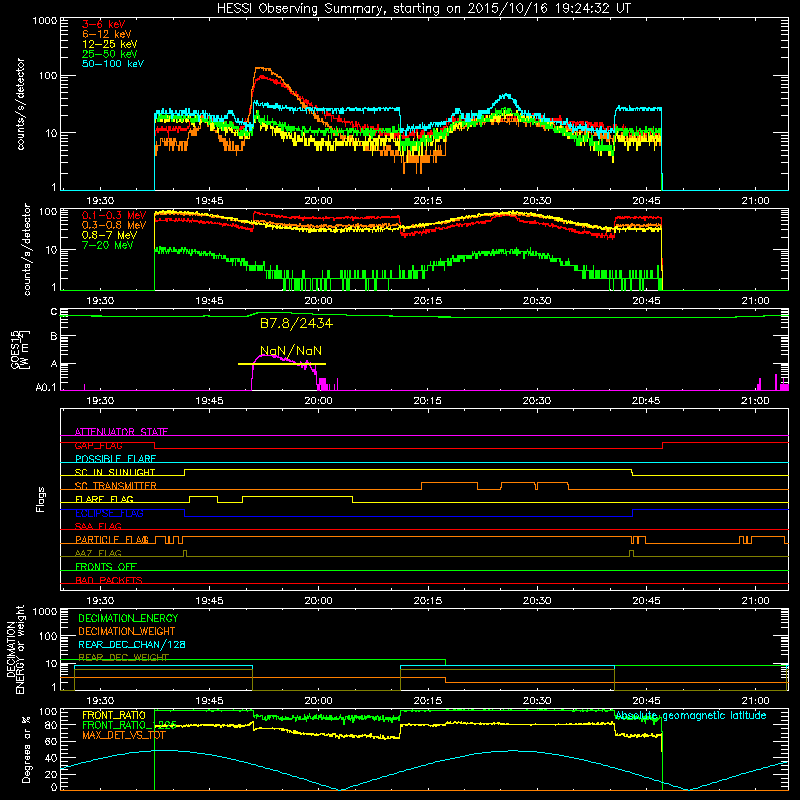The height and width of the screenshot is (800, 800).
Task: Click the PARTICLE_FLAG label
Action: [112, 540]
